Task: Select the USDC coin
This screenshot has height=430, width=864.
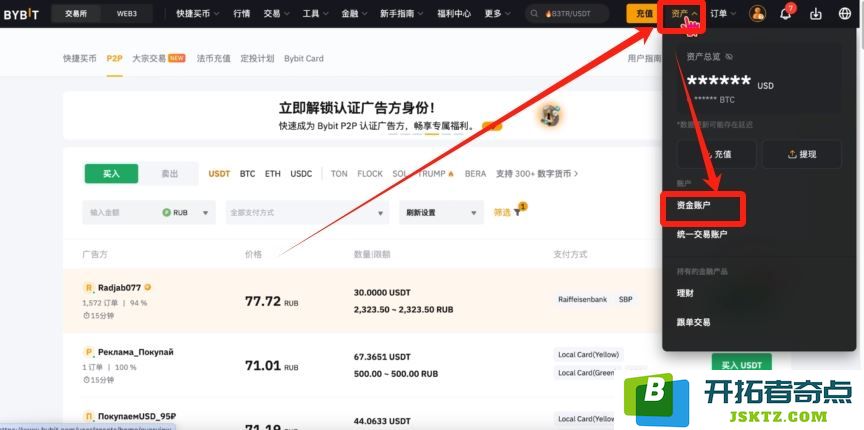Action: pyautogui.click(x=301, y=174)
